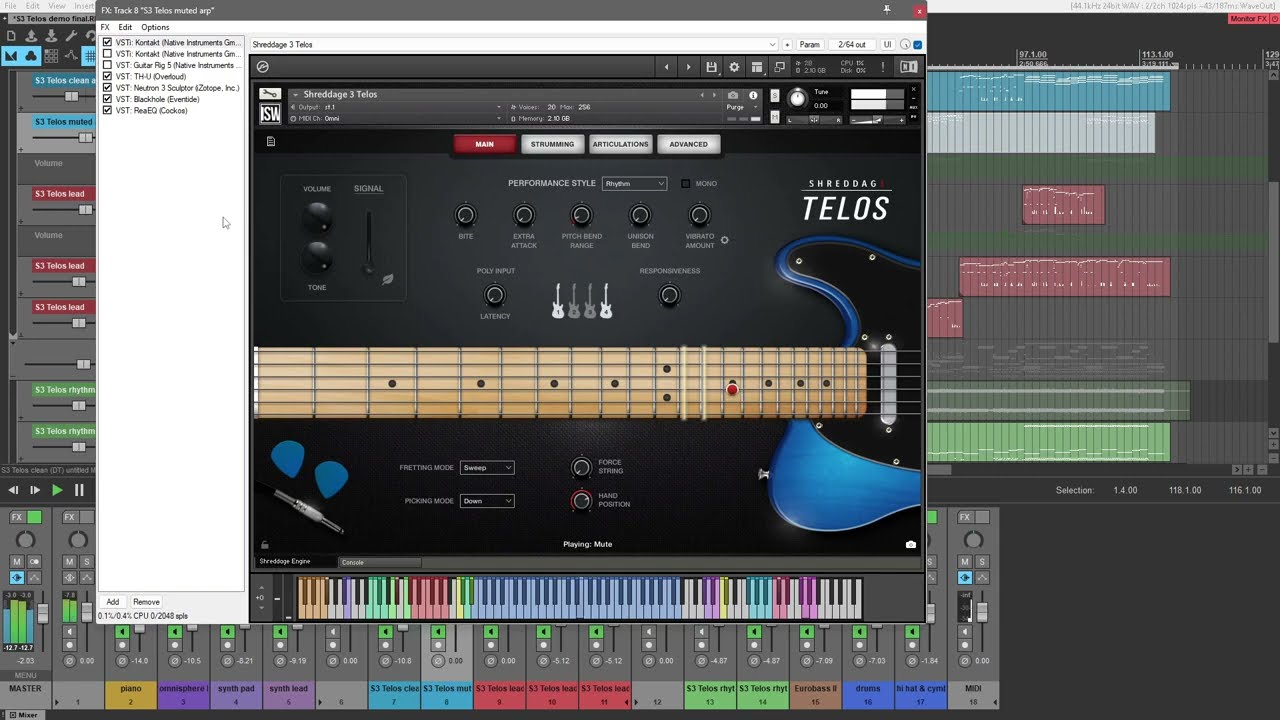The height and width of the screenshot is (720, 1280).
Task: Mute the master track in mixer
Action: 17,562
